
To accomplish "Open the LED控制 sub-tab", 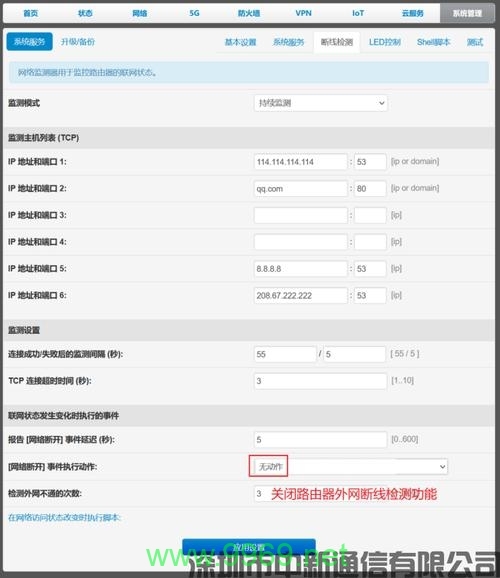I will 385,42.
